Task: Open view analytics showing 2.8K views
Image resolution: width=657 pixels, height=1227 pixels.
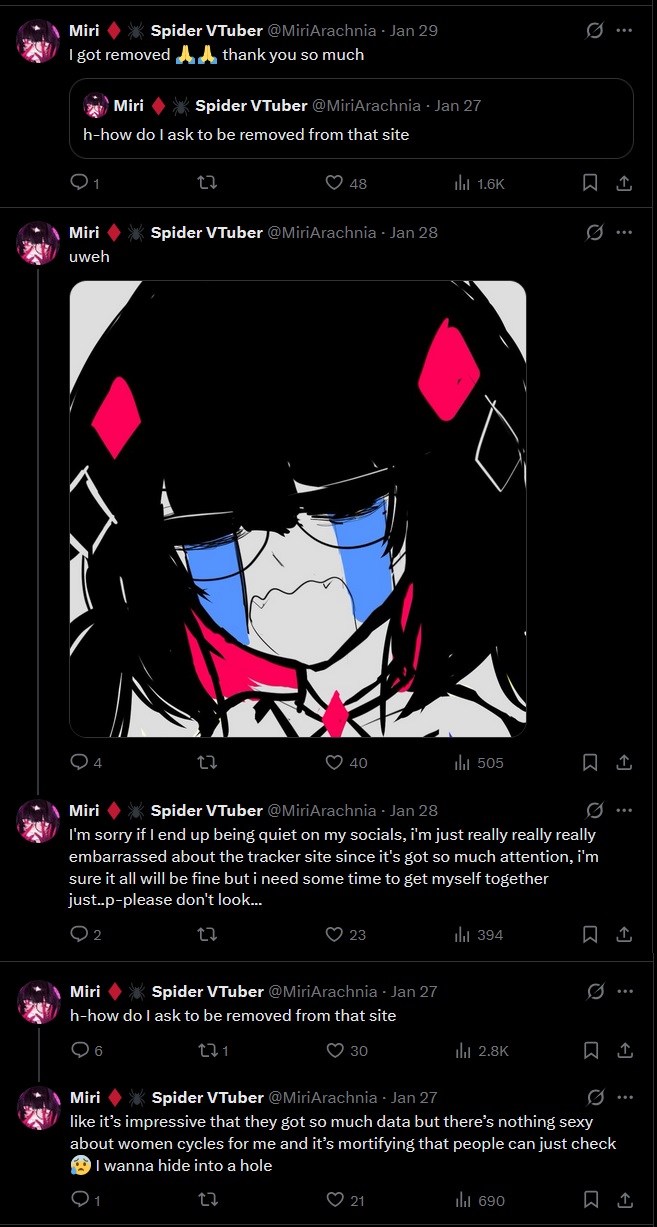Action: pos(482,1050)
